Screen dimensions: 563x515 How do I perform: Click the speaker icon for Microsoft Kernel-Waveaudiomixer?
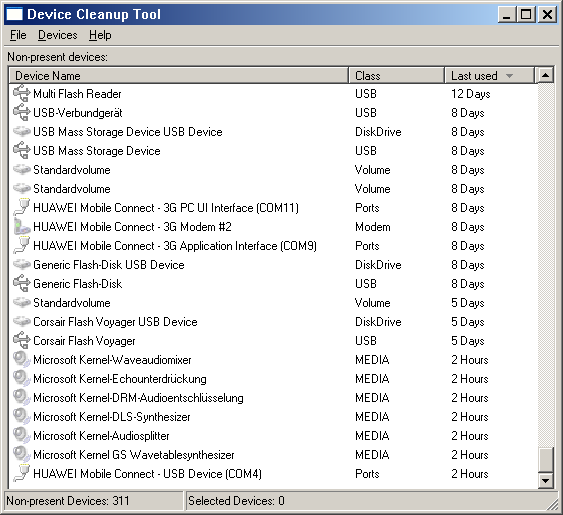coord(22,359)
